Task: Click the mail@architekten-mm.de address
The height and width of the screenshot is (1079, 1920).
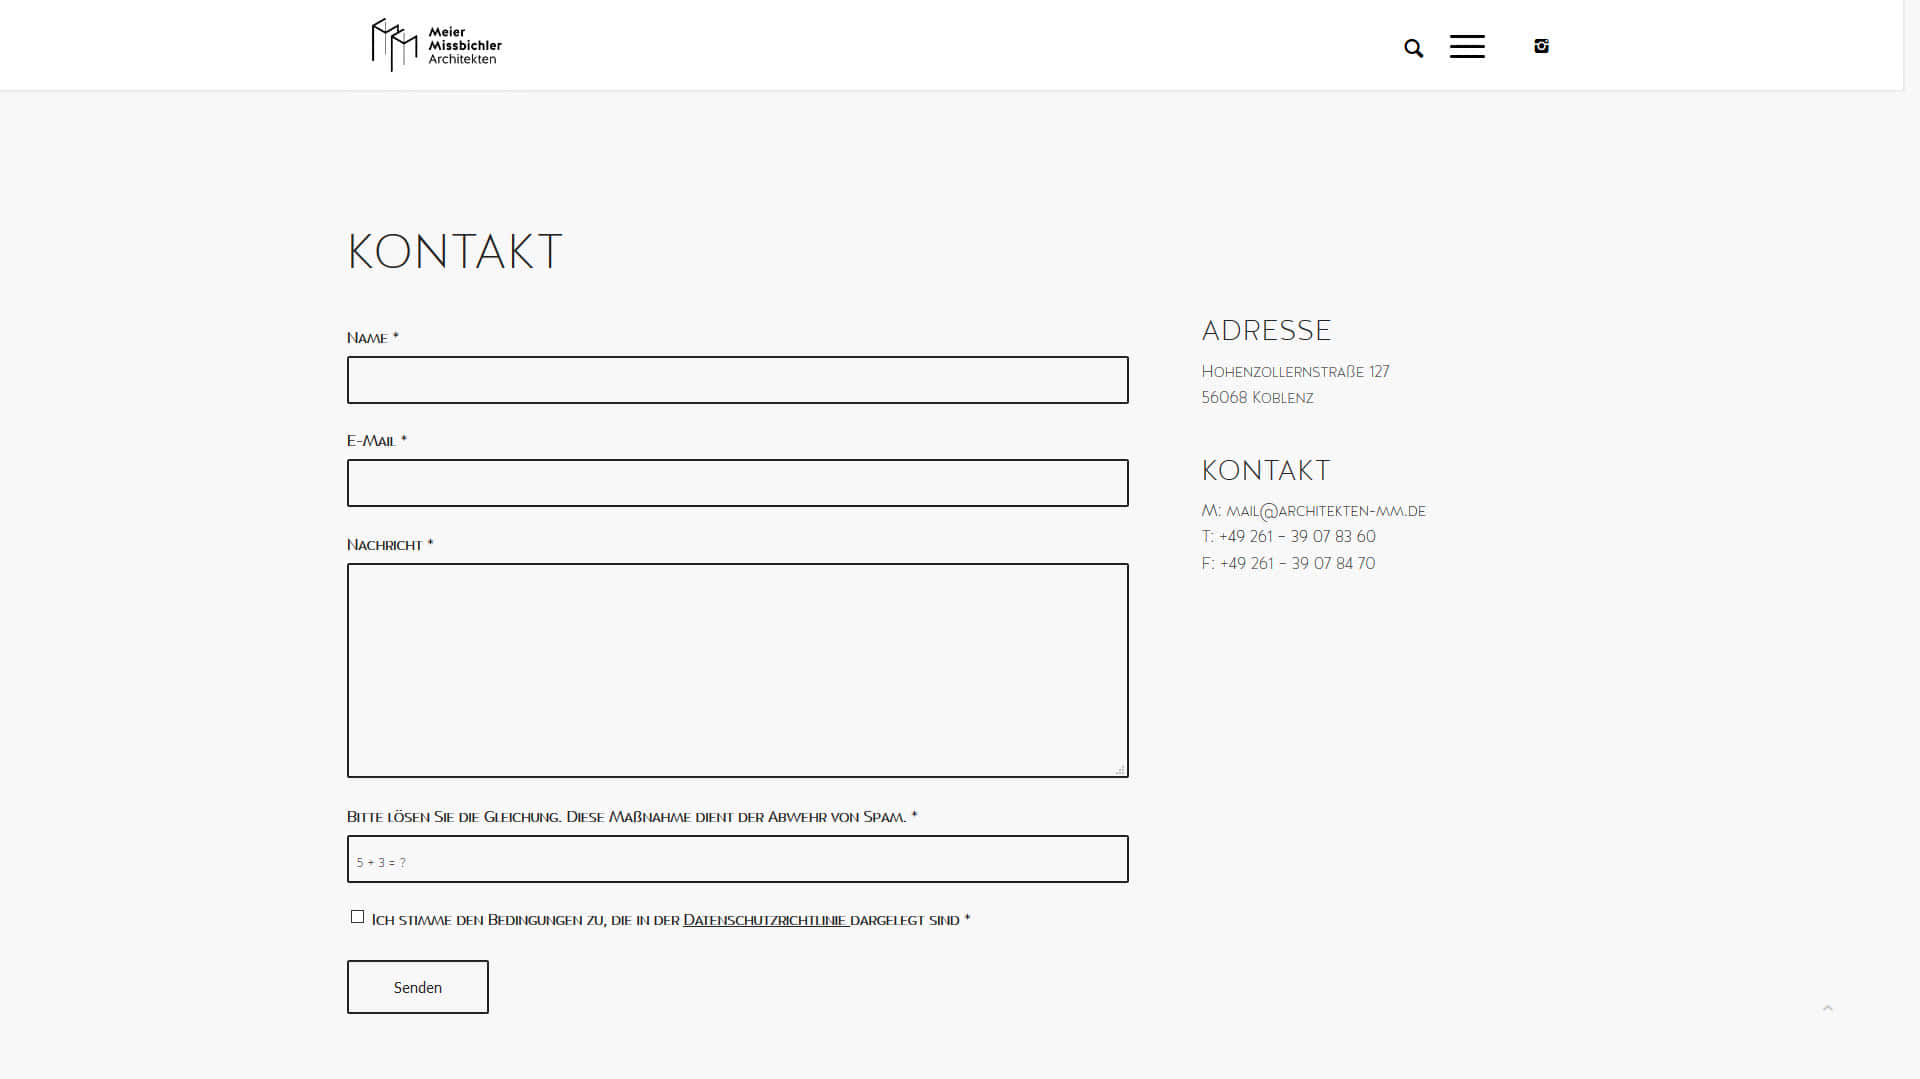Action: tap(1326, 511)
